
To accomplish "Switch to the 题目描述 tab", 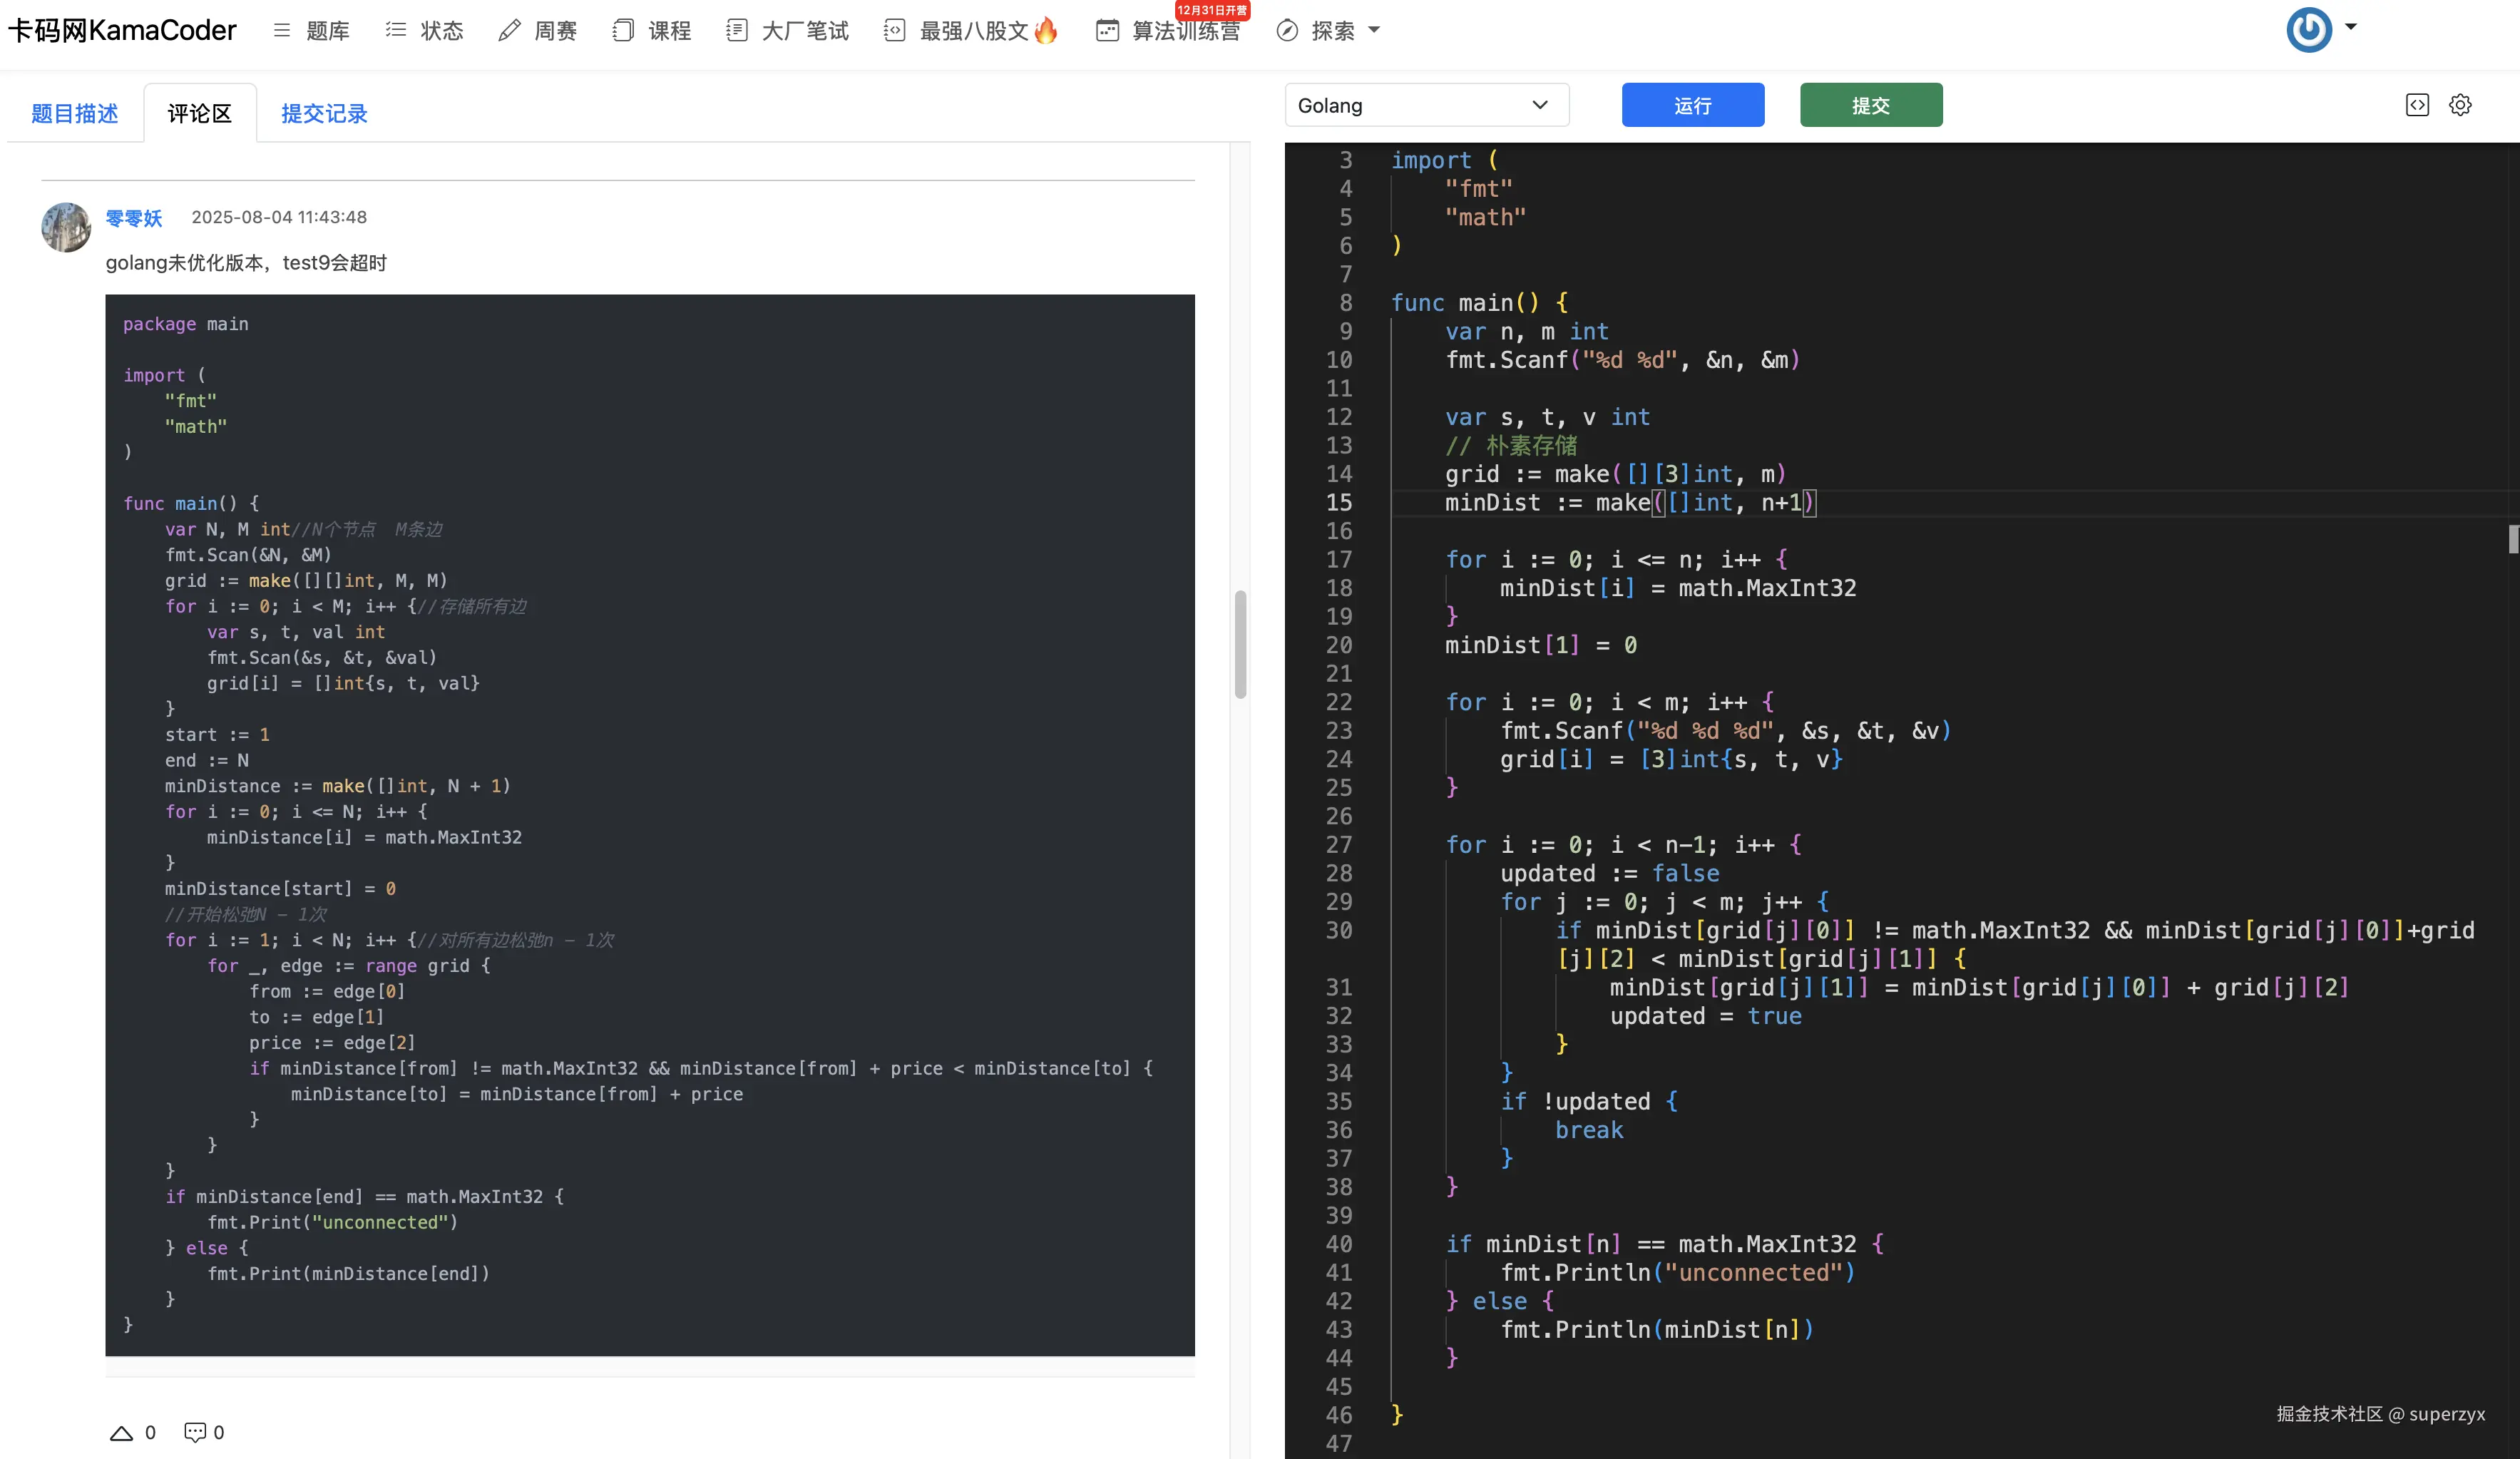I will tap(75, 114).
